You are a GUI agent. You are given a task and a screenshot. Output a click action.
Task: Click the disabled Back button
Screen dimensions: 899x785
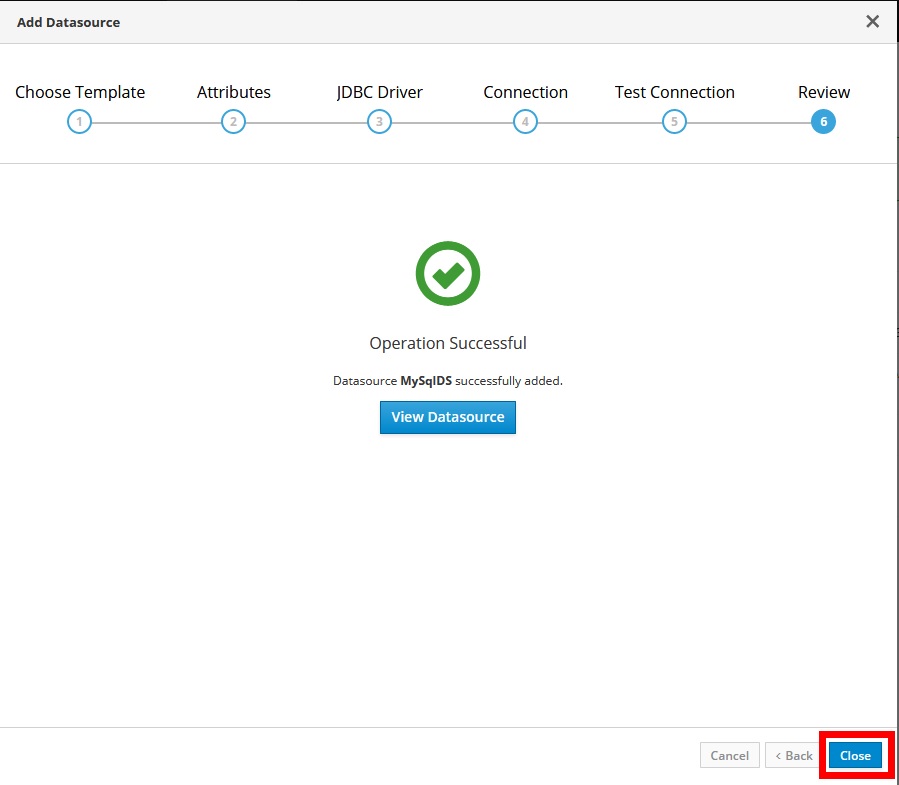(794, 755)
